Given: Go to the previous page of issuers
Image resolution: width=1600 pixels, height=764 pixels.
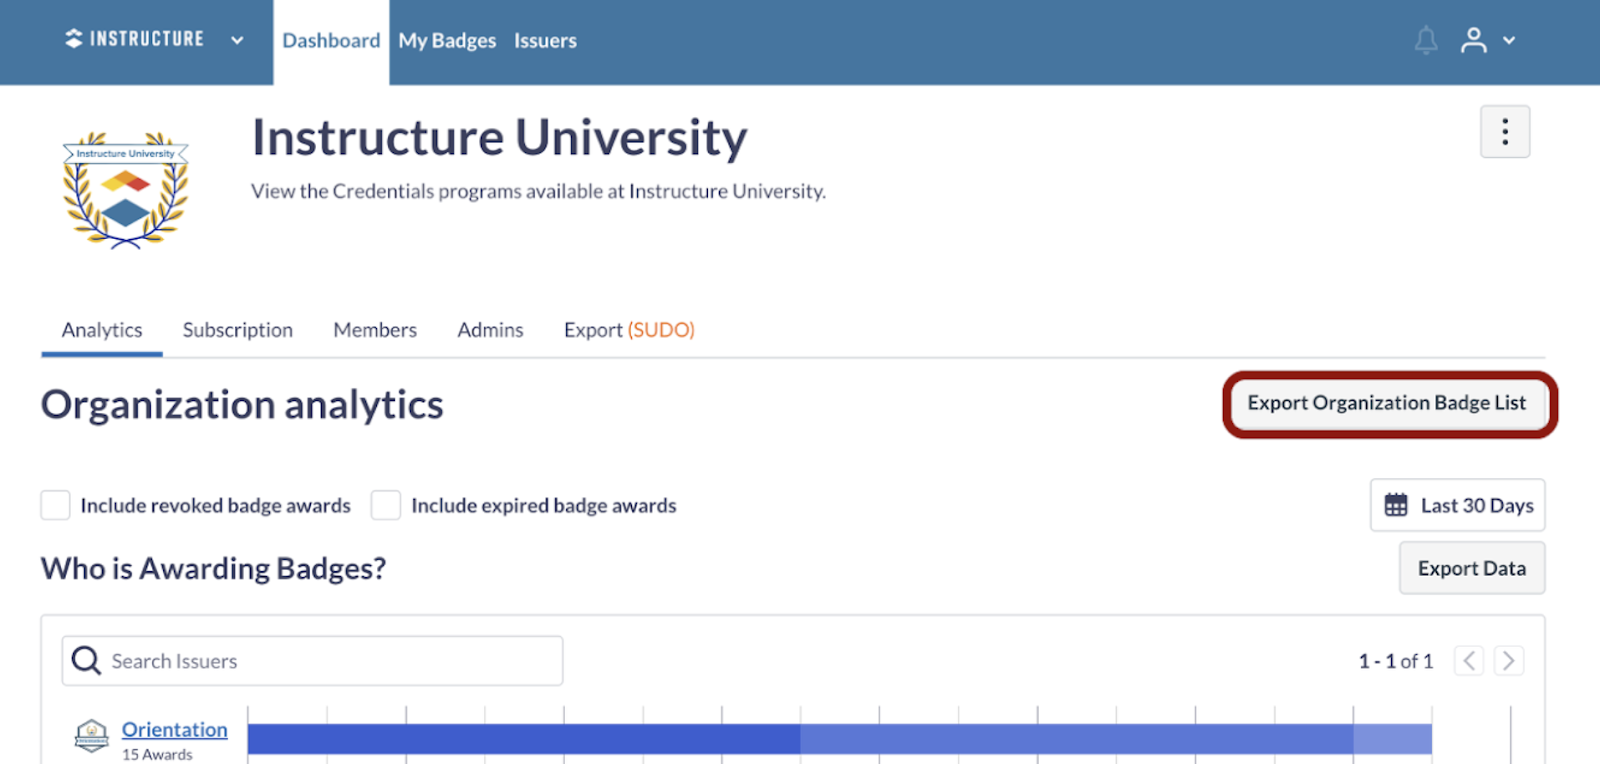Looking at the screenshot, I should 1468,661.
